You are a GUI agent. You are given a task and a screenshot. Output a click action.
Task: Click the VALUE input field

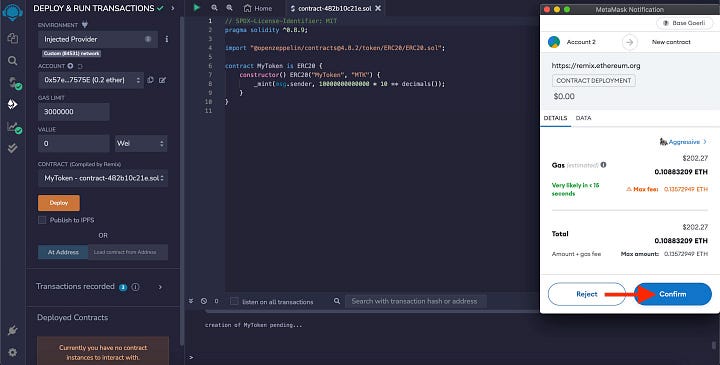tap(73, 144)
